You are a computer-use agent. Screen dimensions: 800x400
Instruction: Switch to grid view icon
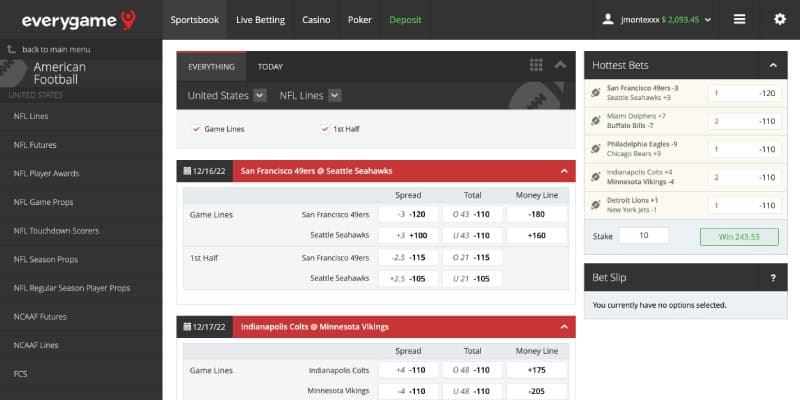[x=536, y=65]
